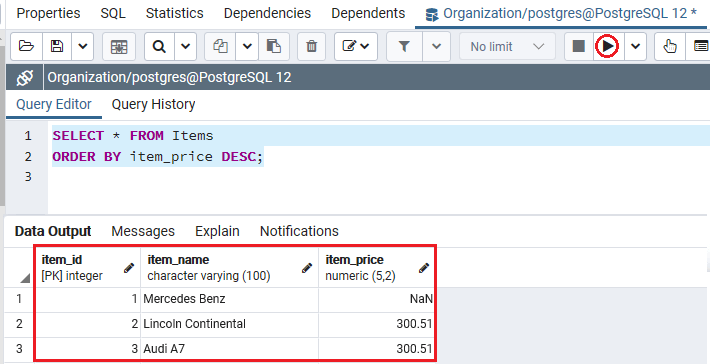Viewport: 710px width, 364px height.
Task: Click the item_price column header
Action: pos(377,267)
